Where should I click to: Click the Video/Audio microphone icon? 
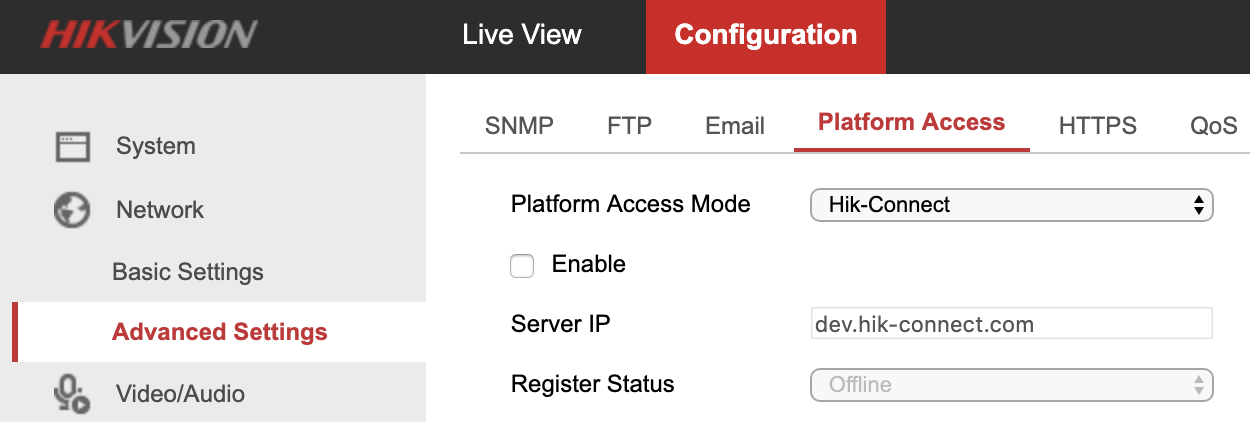pos(72,393)
